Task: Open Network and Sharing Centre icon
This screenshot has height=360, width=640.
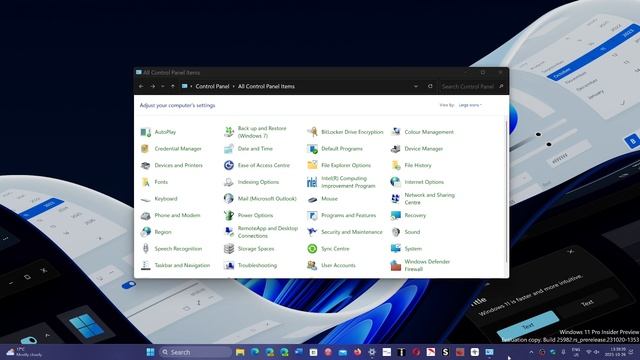Action: click(x=396, y=199)
